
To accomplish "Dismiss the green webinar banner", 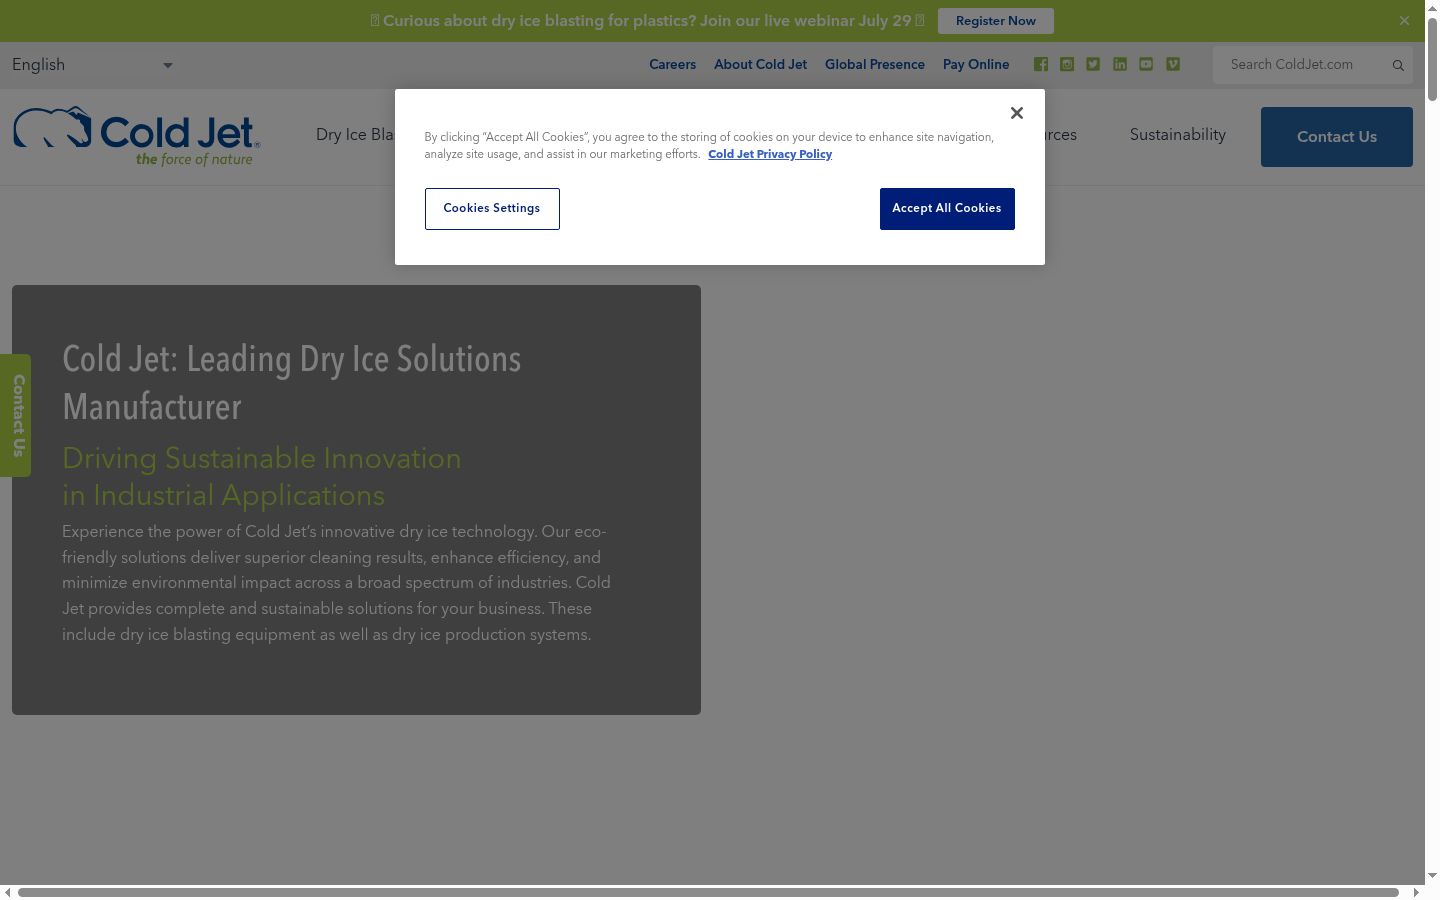I will click(x=1404, y=21).
